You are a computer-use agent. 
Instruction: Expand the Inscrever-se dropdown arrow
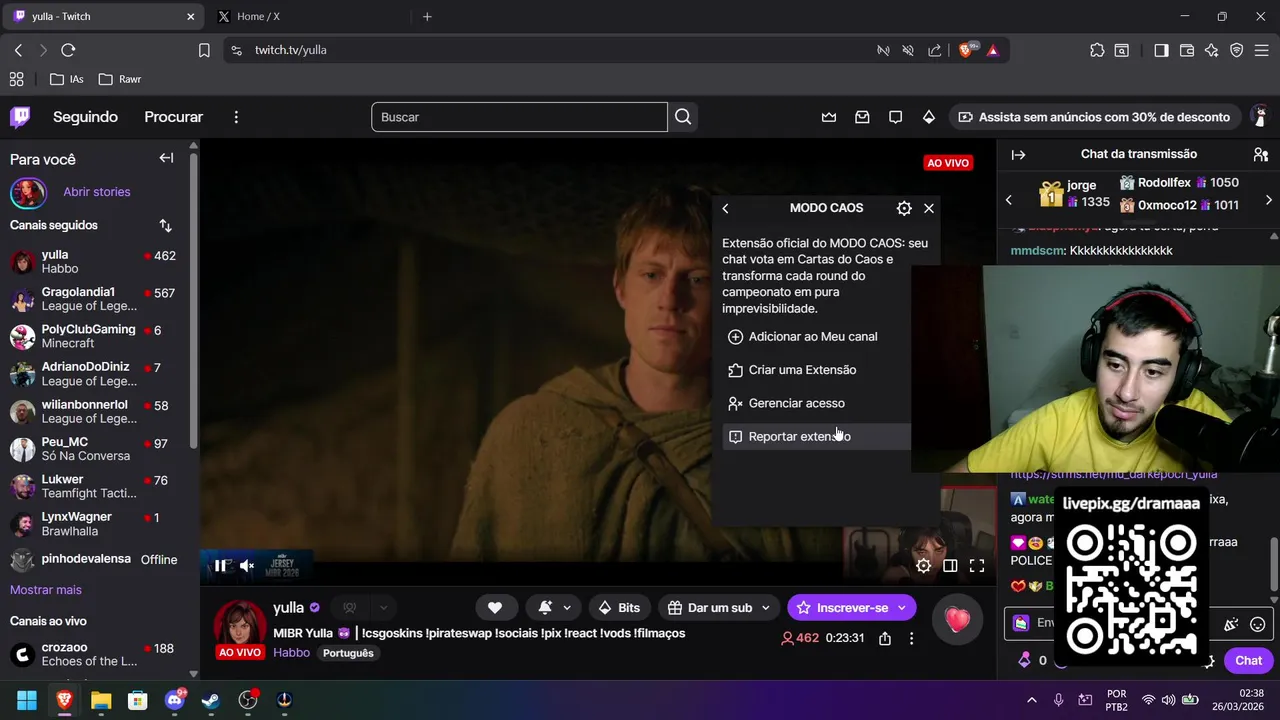click(902, 608)
